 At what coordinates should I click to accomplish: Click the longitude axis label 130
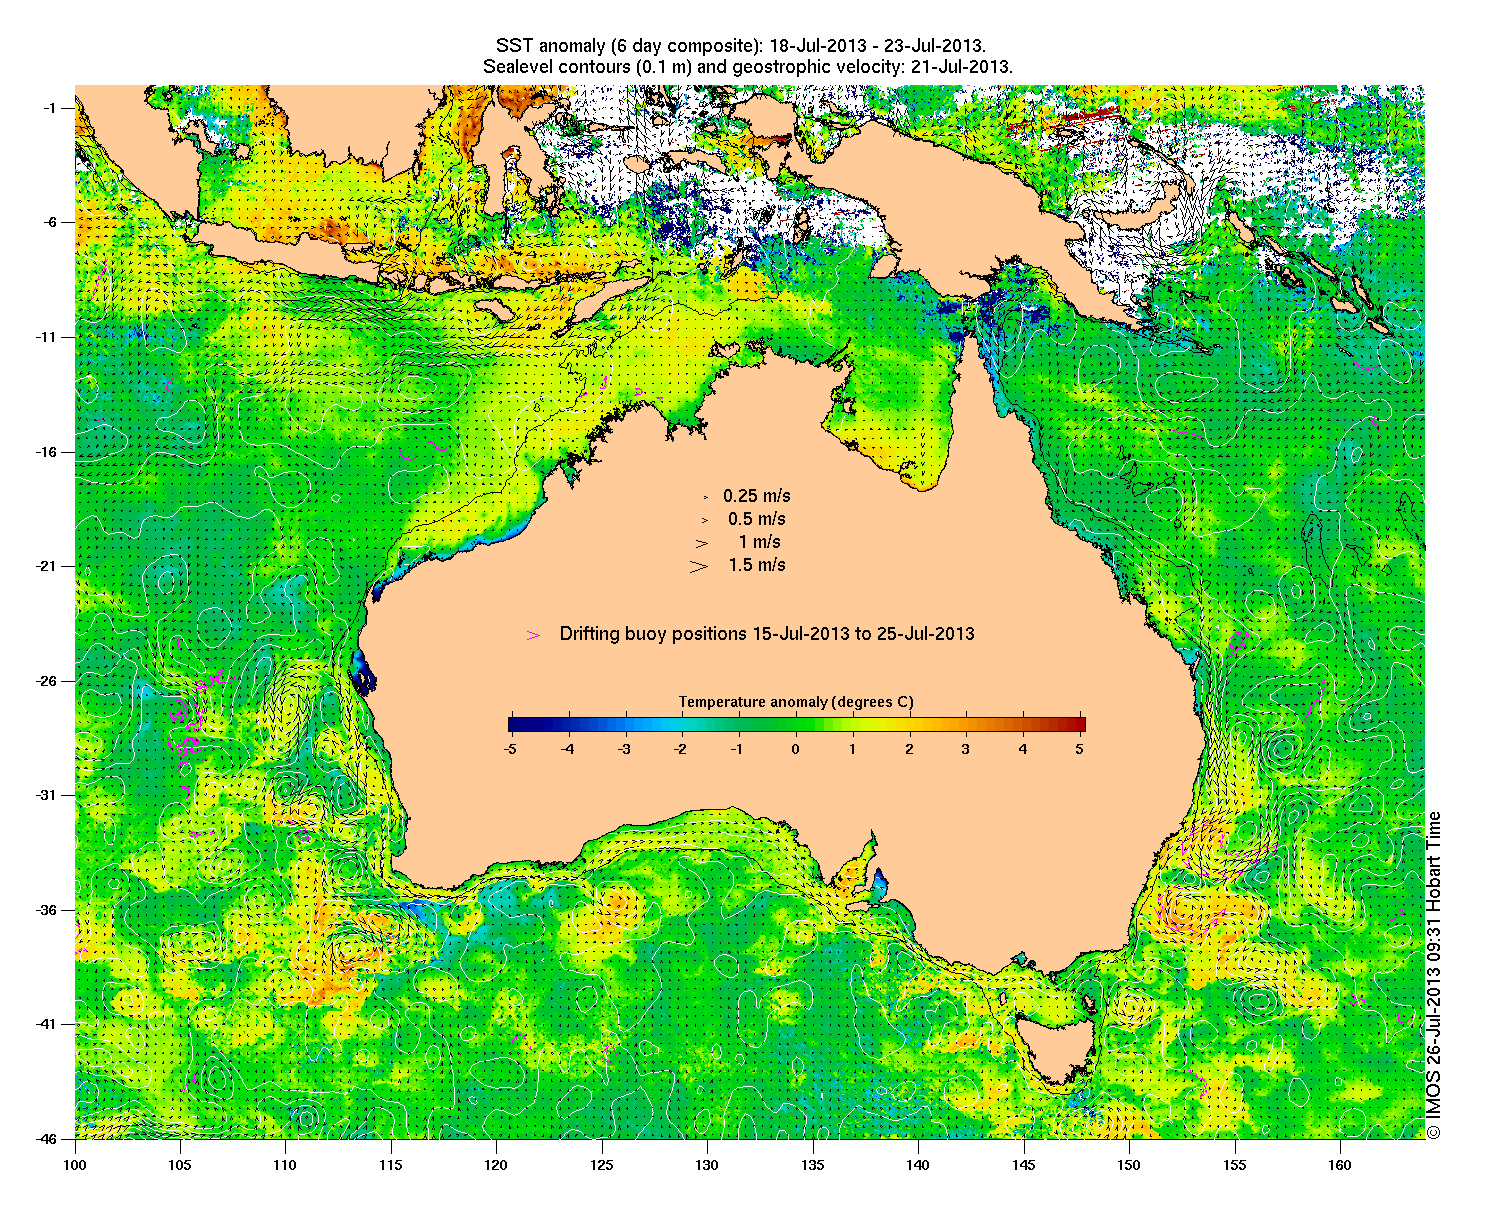[707, 1165]
